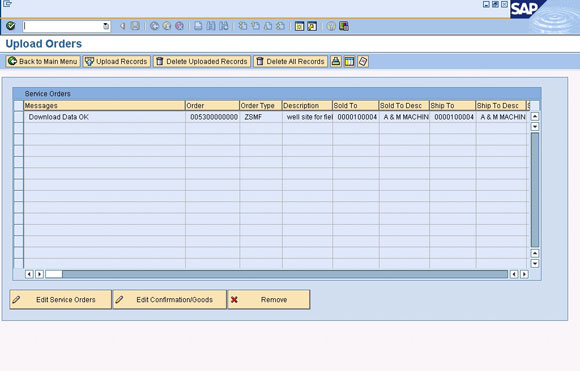The width and height of the screenshot is (580, 371).
Task: Click the A & M MACHIN cell under Ship To Desc
Action: tap(501, 117)
